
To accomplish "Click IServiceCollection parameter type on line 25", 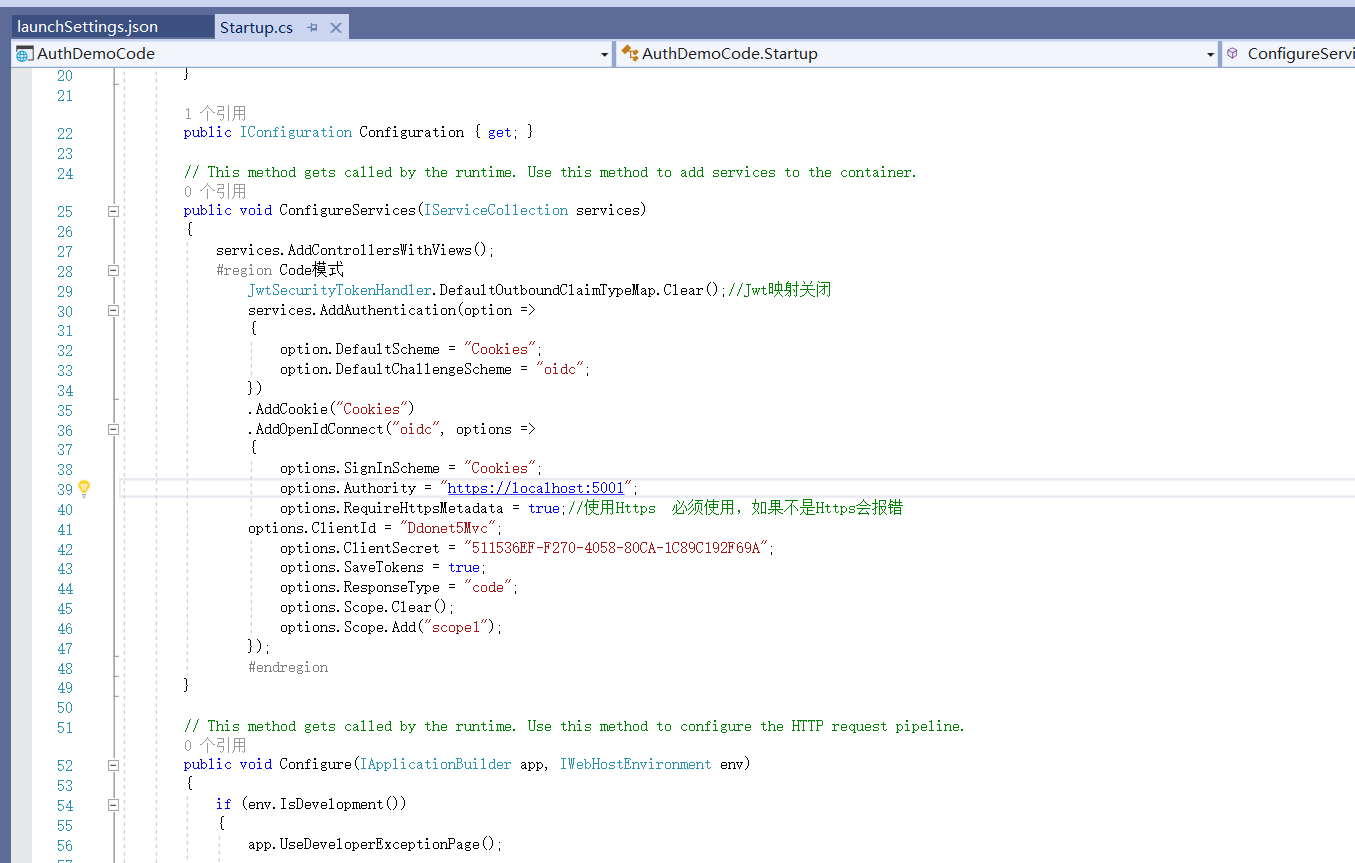I will point(496,210).
